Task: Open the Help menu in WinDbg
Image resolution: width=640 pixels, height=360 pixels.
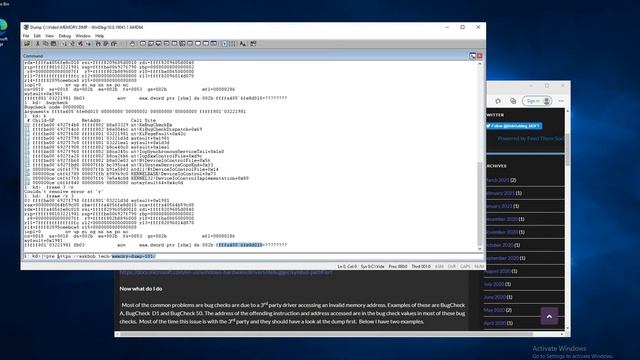Action: point(100,36)
